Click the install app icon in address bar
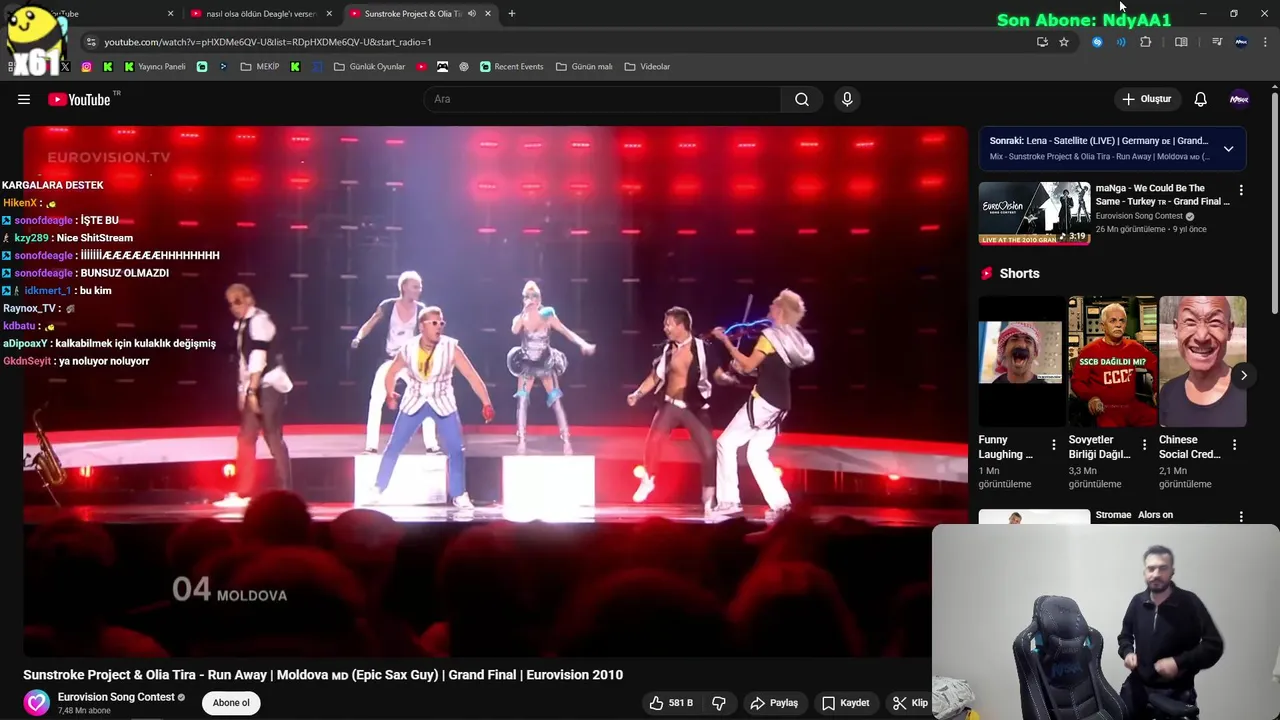This screenshot has height=720, width=1280. [x=1042, y=42]
